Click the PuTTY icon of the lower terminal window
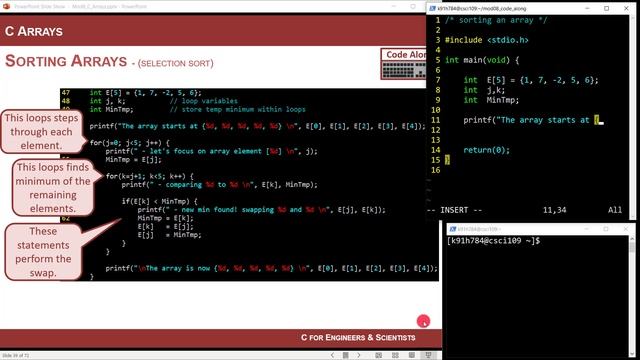Viewport: 640px width, 360px height. click(452, 229)
